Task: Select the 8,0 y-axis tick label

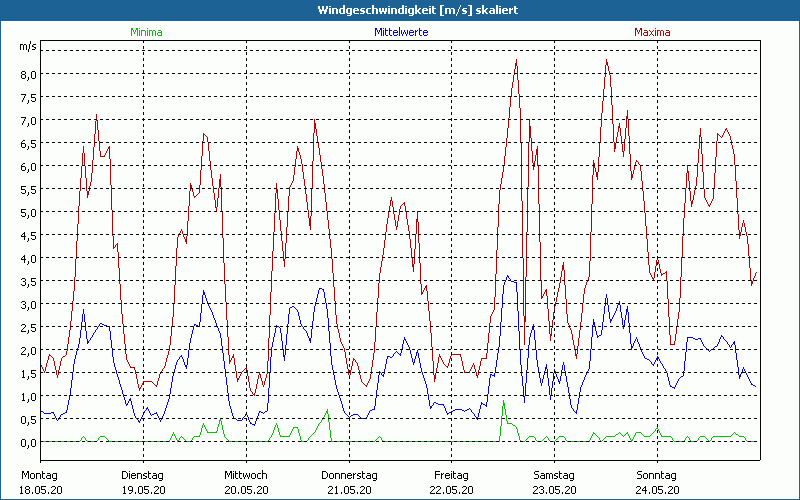Action: tap(27, 74)
